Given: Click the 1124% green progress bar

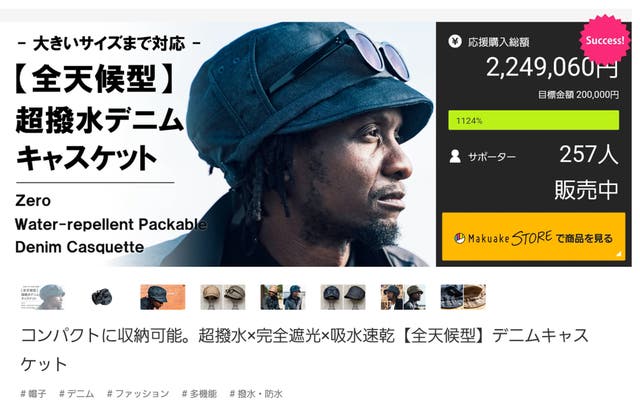Looking at the screenshot, I should point(533,120).
